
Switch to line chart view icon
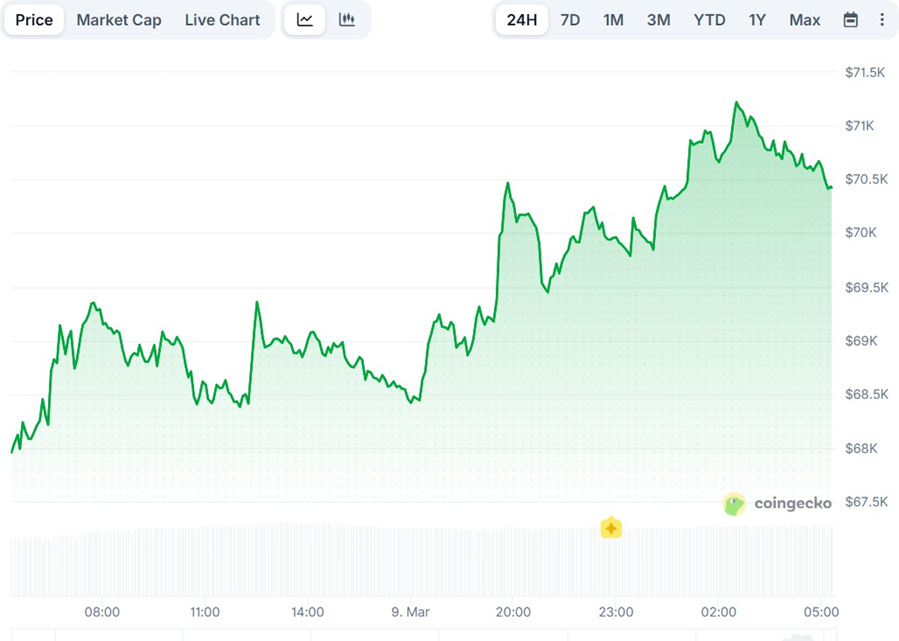point(305,20)
